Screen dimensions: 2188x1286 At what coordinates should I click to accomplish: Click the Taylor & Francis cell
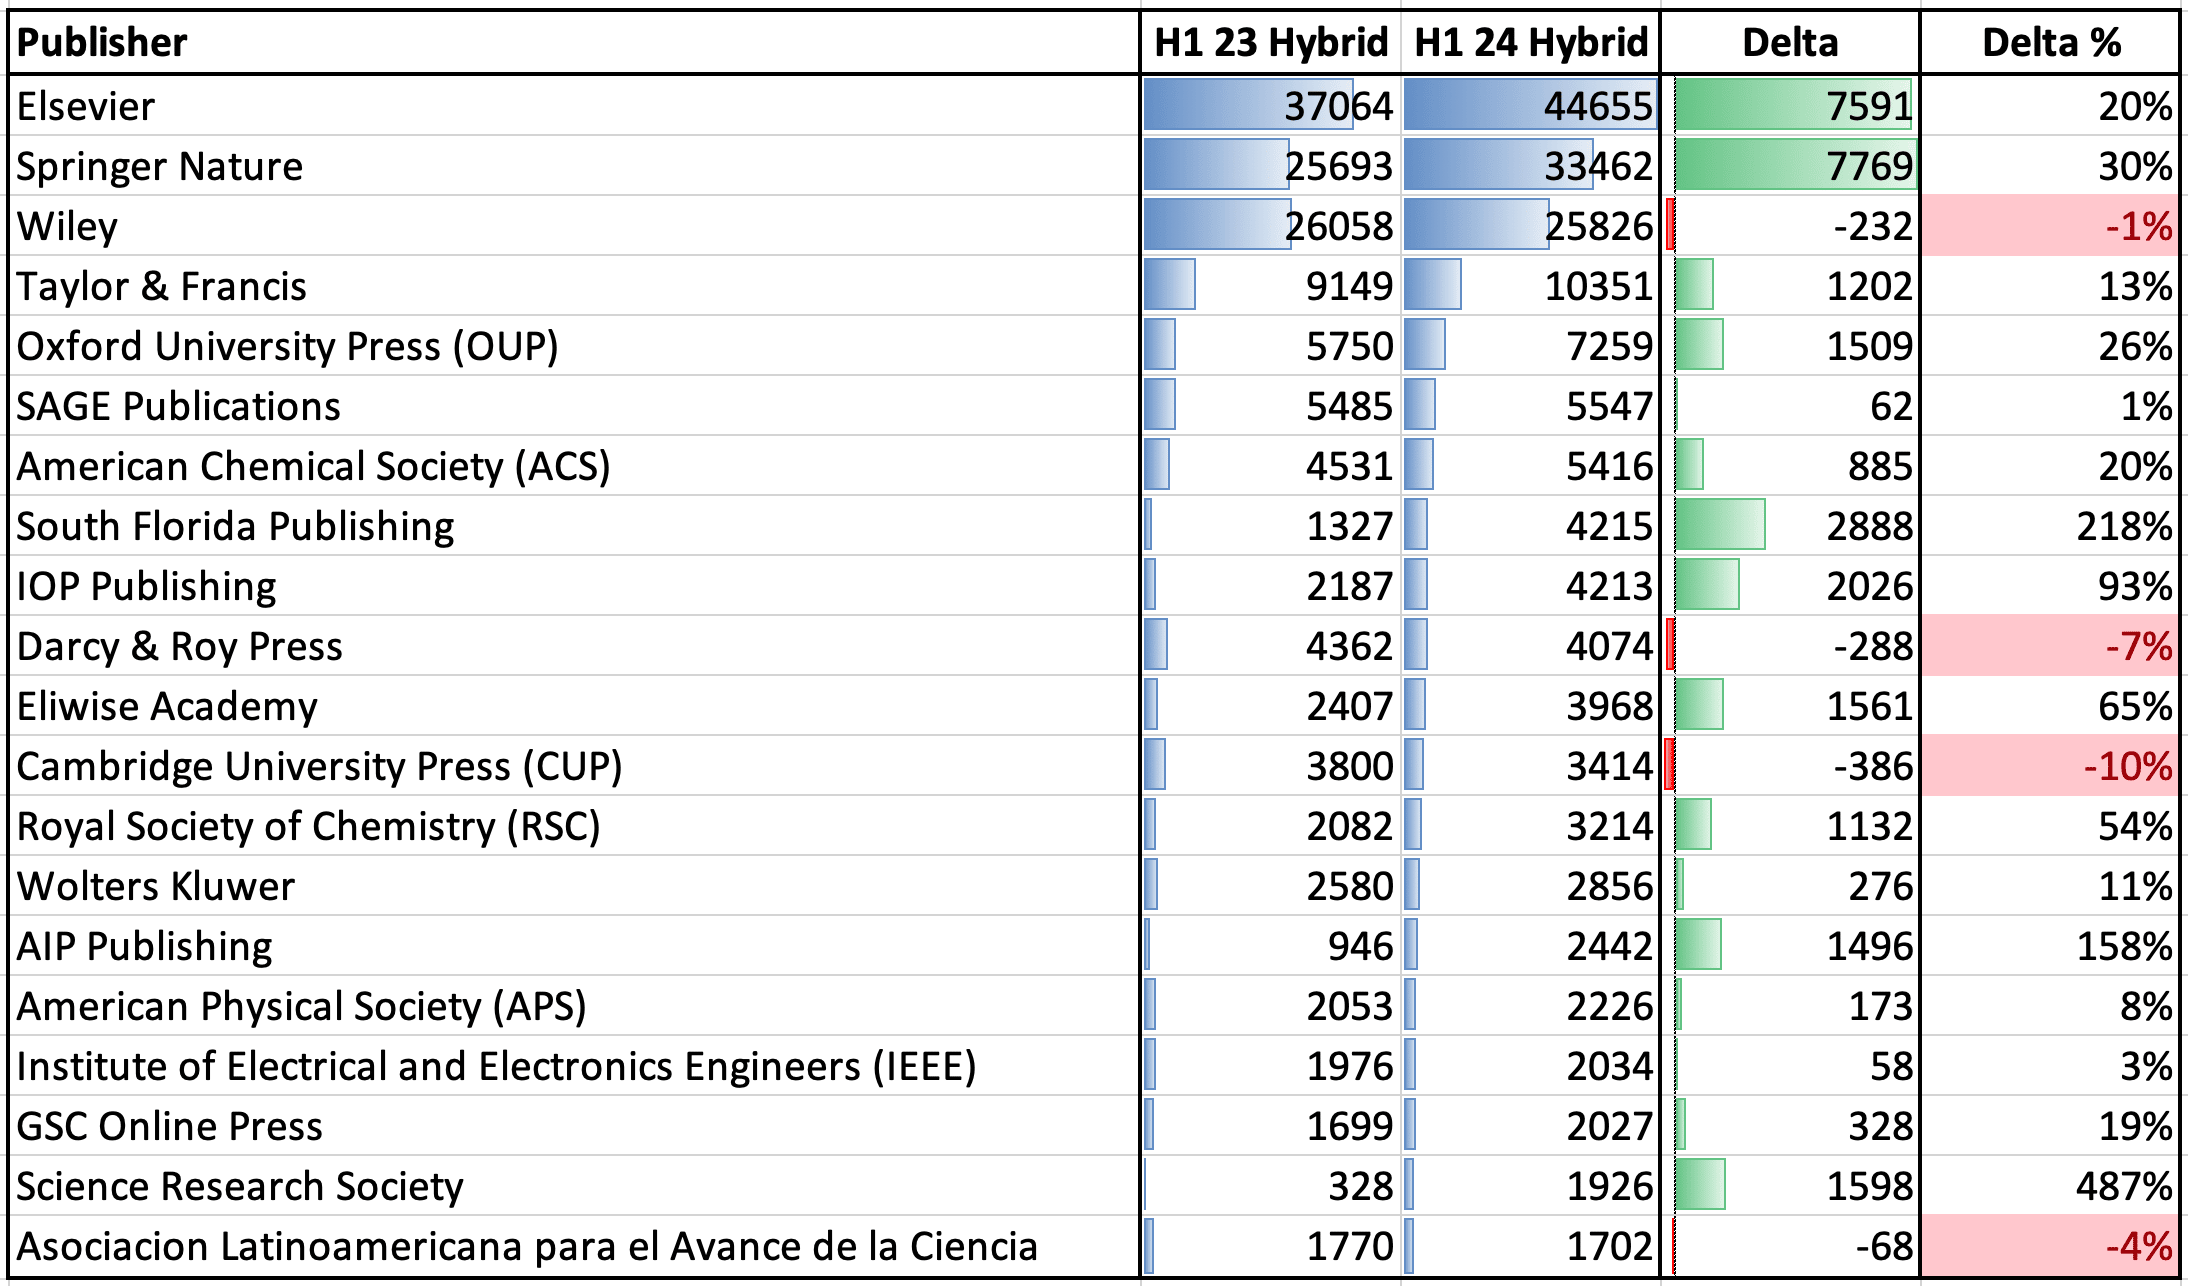coord(574,285)
